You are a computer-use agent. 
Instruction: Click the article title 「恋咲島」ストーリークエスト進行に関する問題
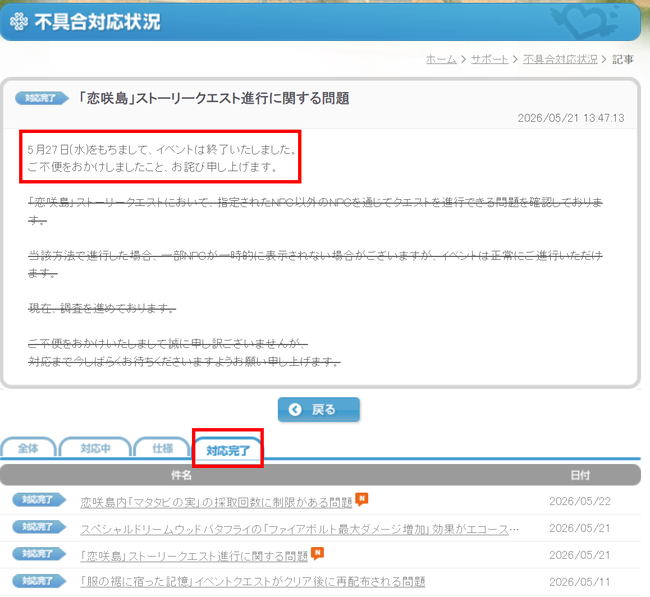tap(213, 99)
